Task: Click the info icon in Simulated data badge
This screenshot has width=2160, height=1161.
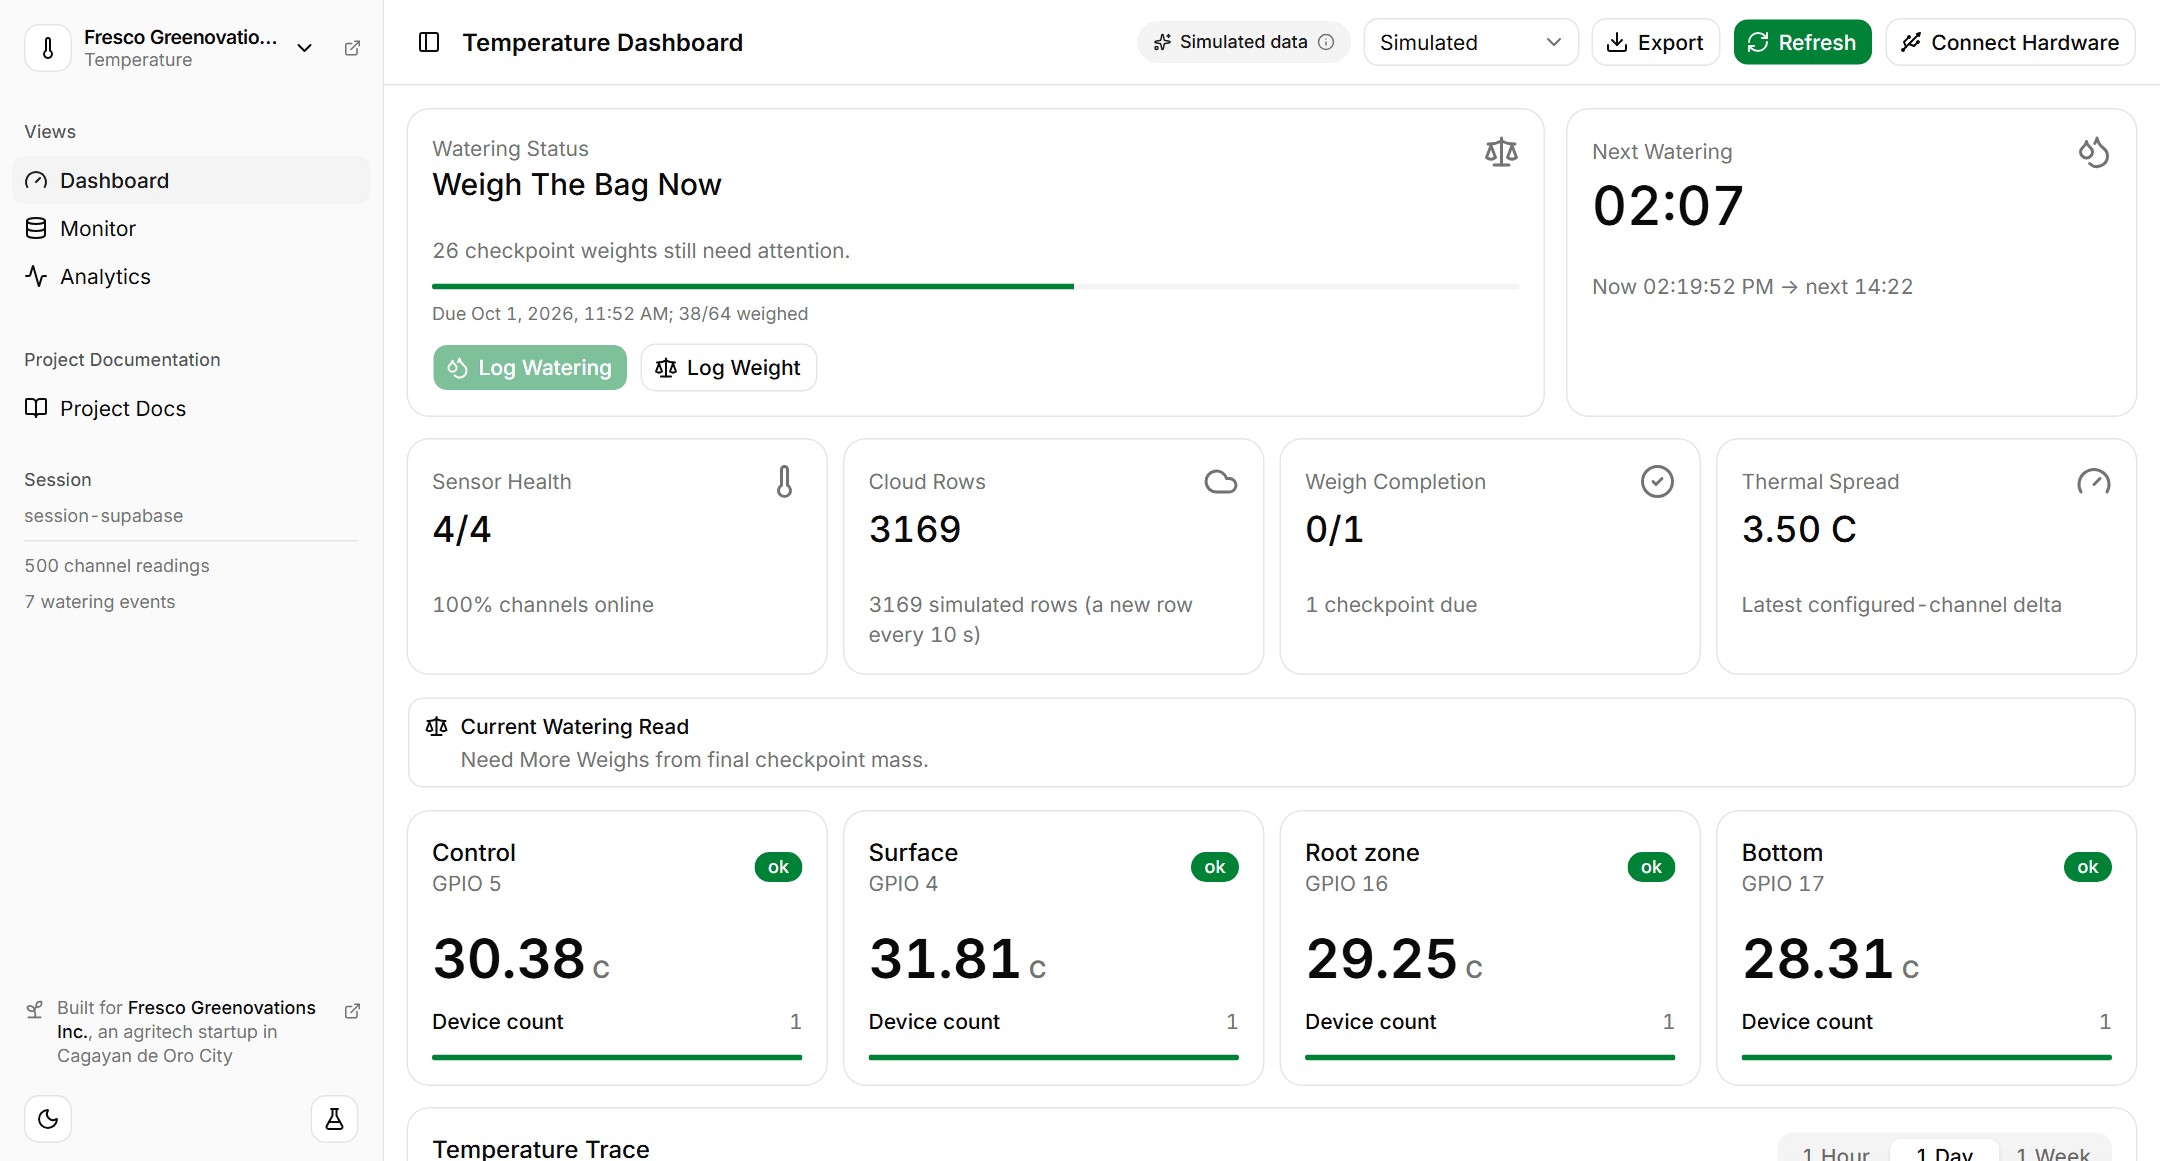Action: pos(1326,42)
